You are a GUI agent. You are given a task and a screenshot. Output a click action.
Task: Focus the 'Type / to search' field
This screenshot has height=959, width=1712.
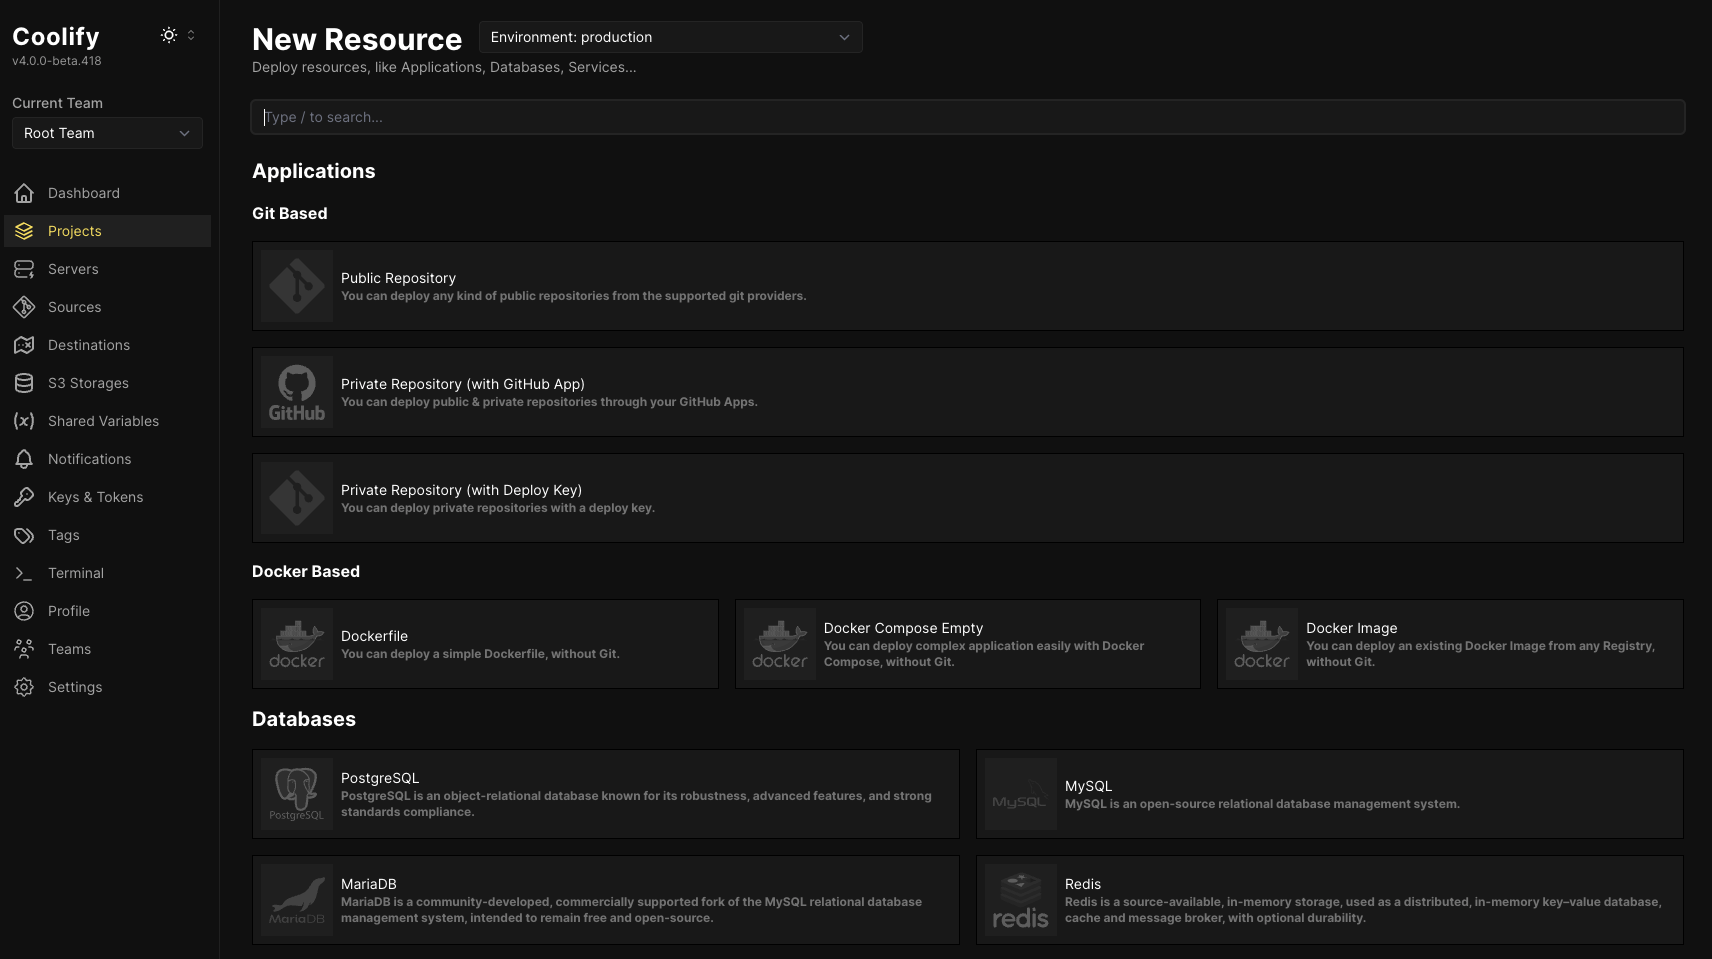click(x=968, y=117)
